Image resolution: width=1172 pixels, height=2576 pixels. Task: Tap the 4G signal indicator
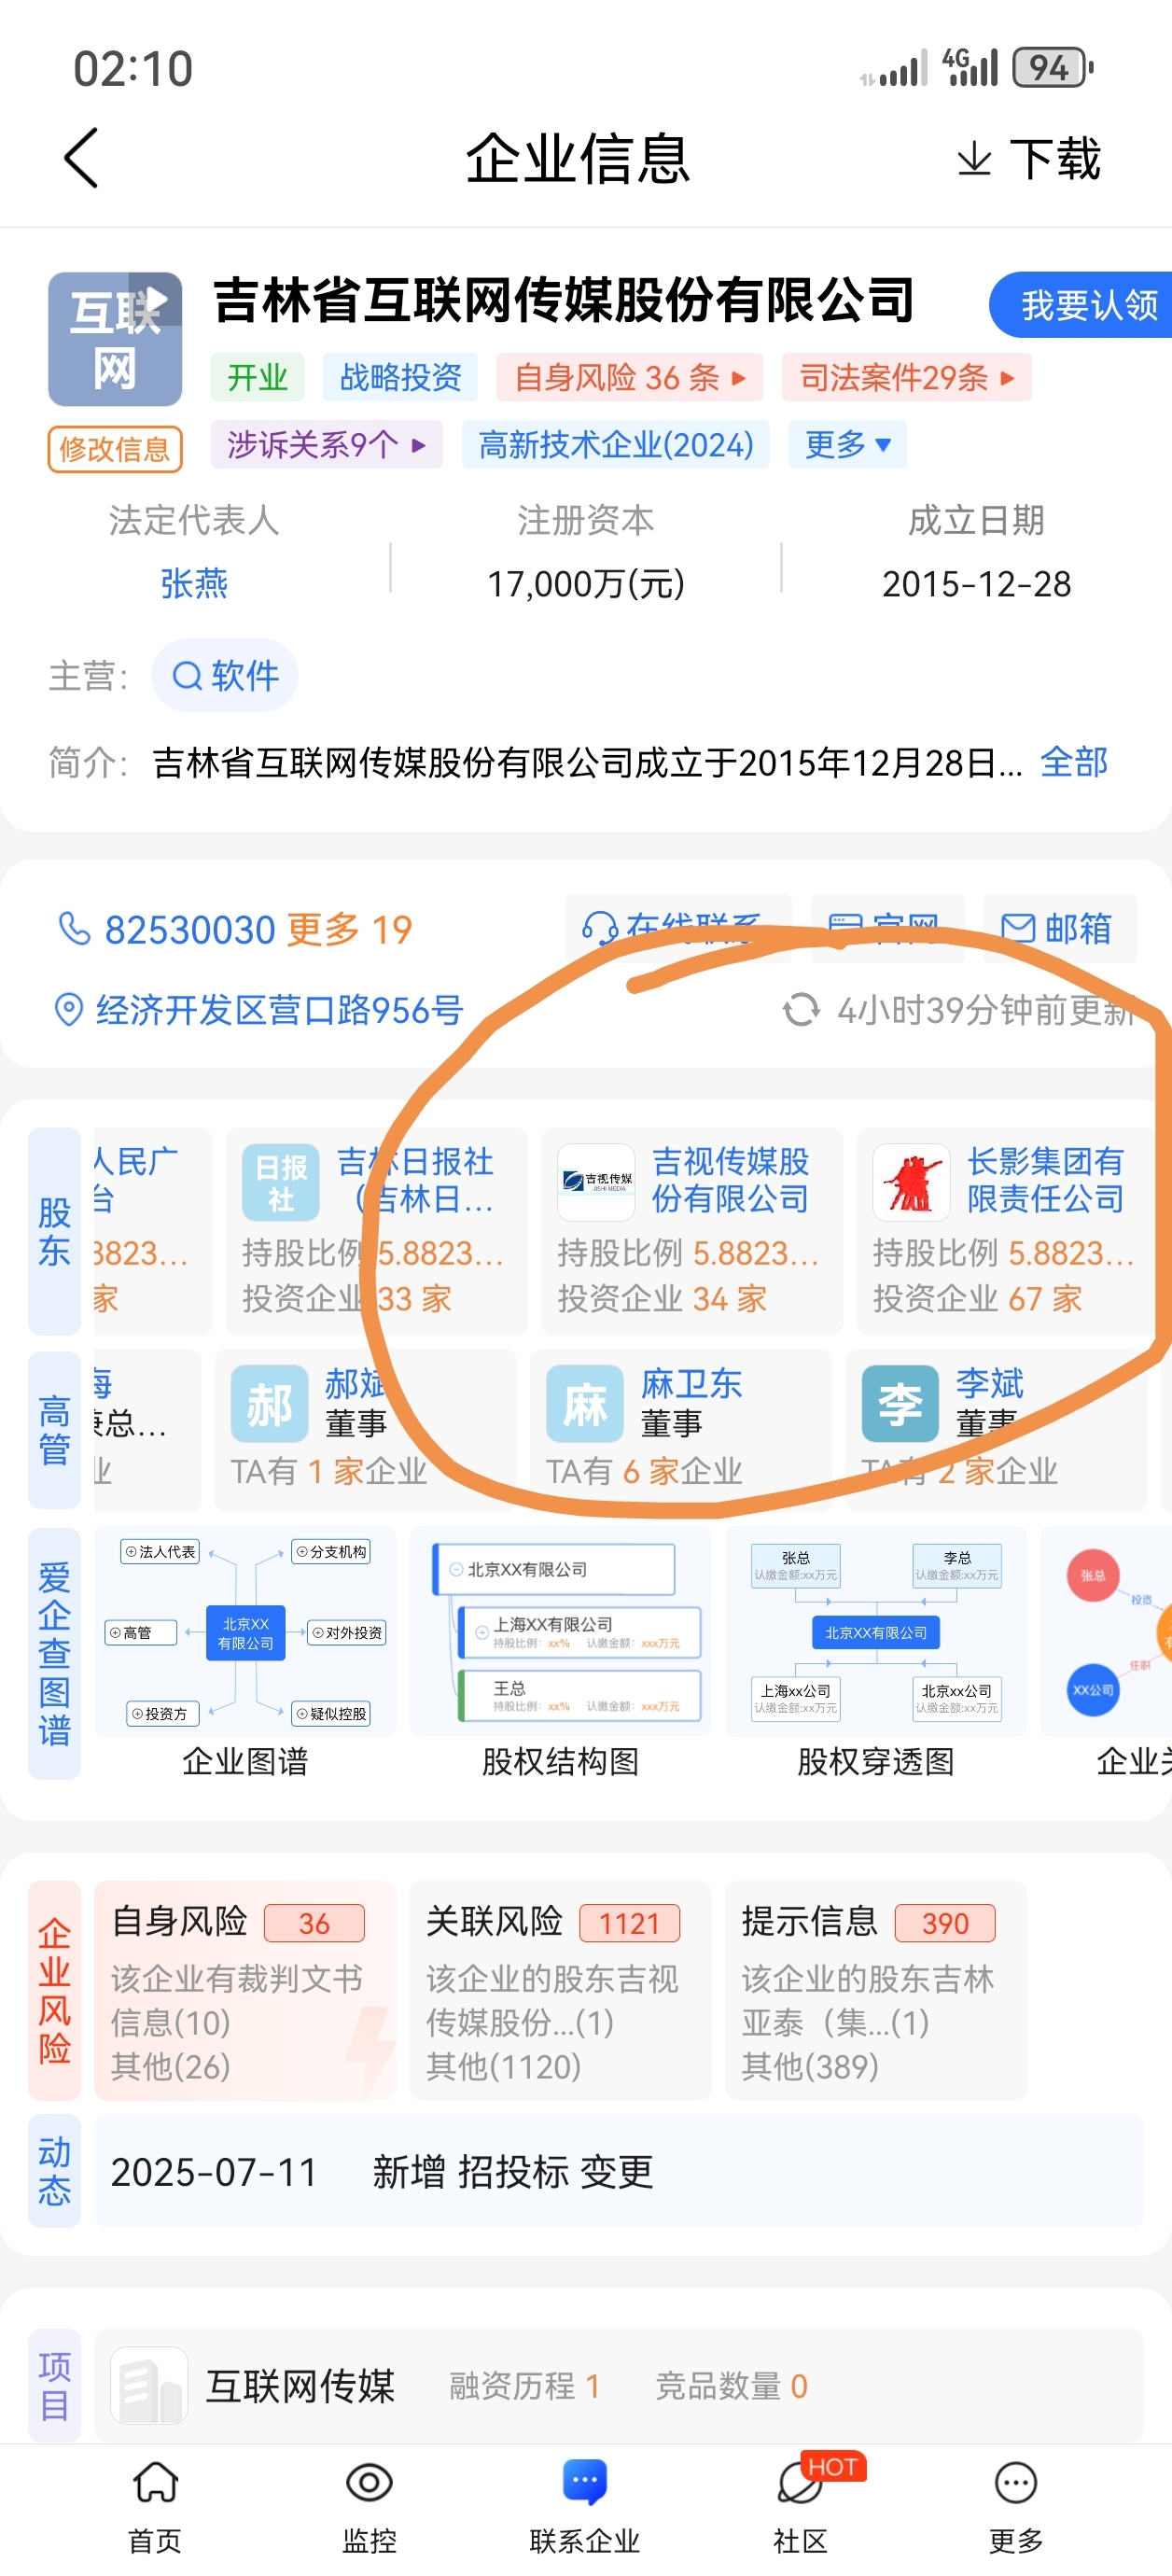pyautogui.click(x=970, y=68)
